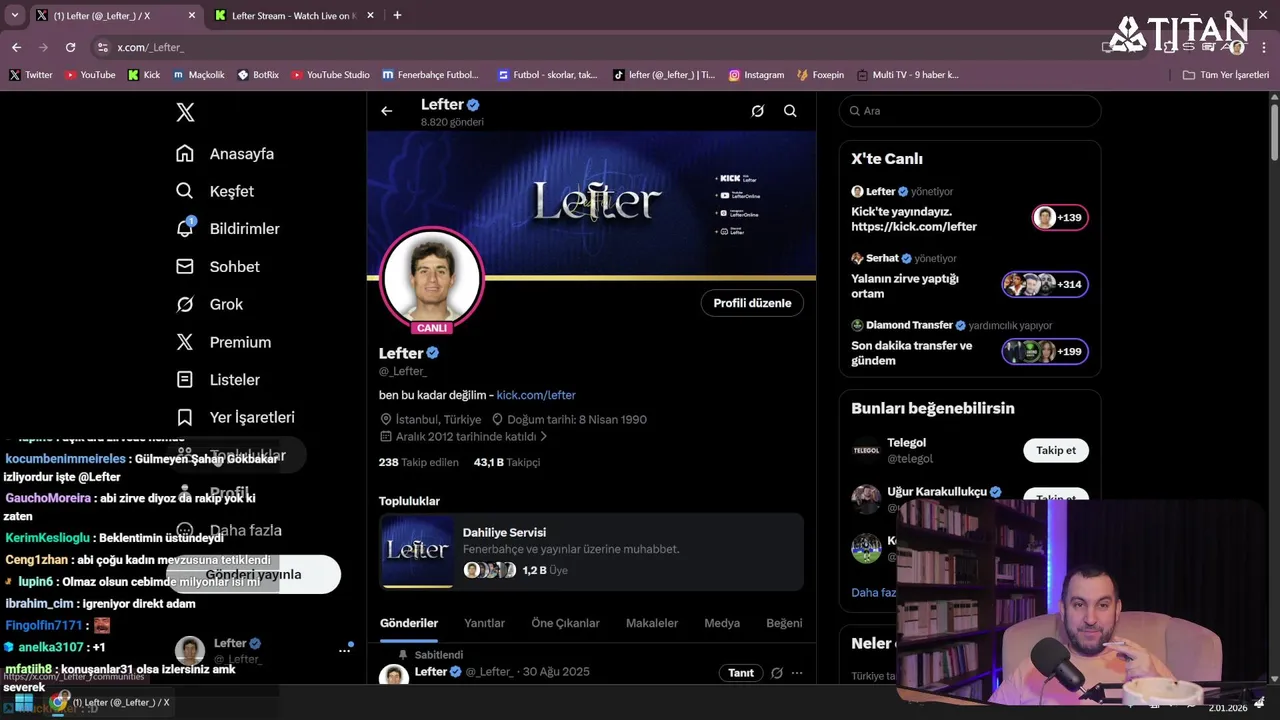Switch to the Gönderiler tab

[x=409, y=623]
